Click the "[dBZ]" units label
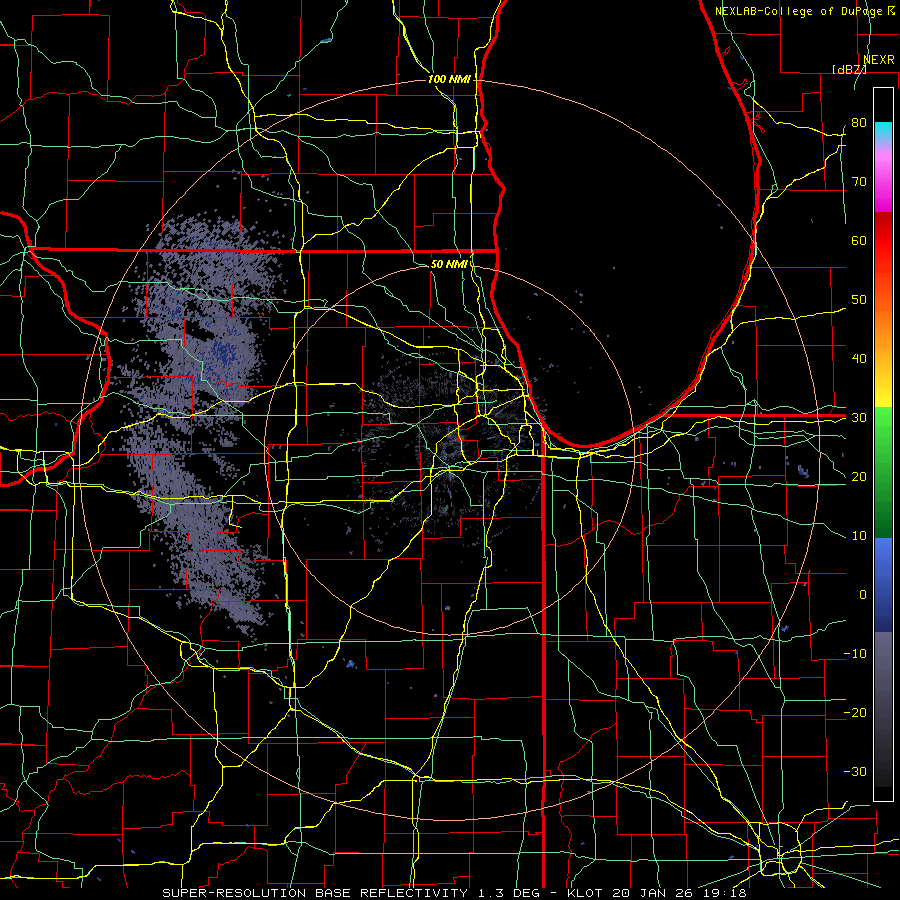The width and height of the screenshot is (900, 900). click(849, 69)
